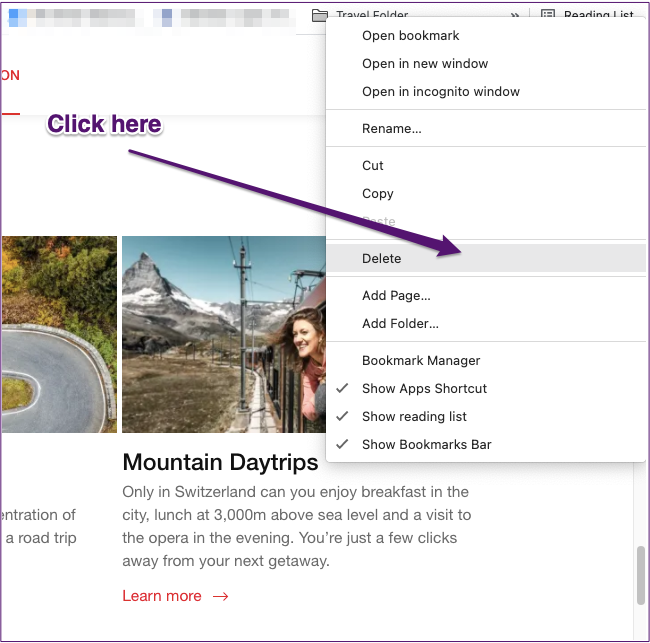Select Rename... from context menu

click(486, 129)
